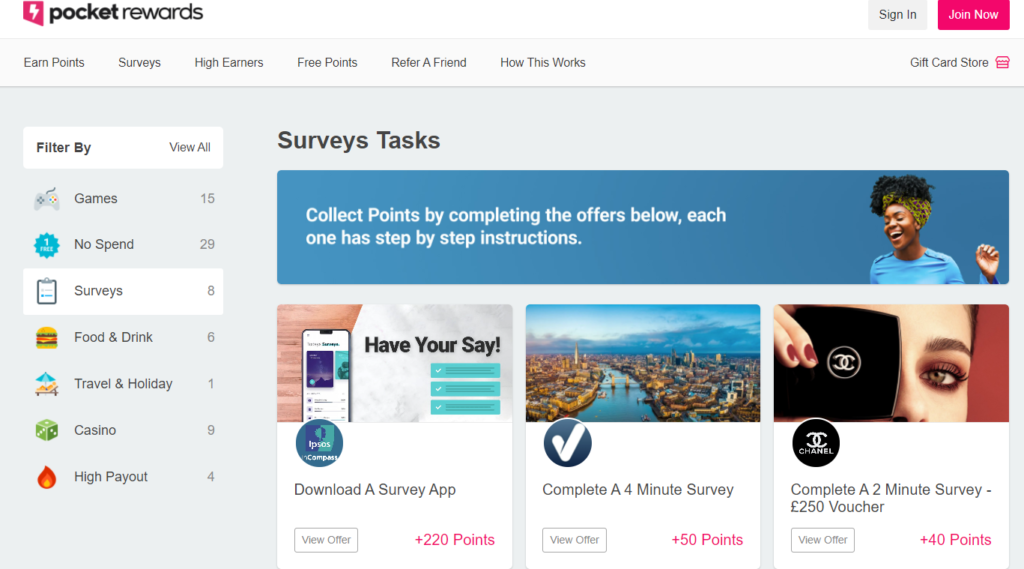Click the Travel & Holiday beach icon
The image size is (1024, 569).
(46, 384)
